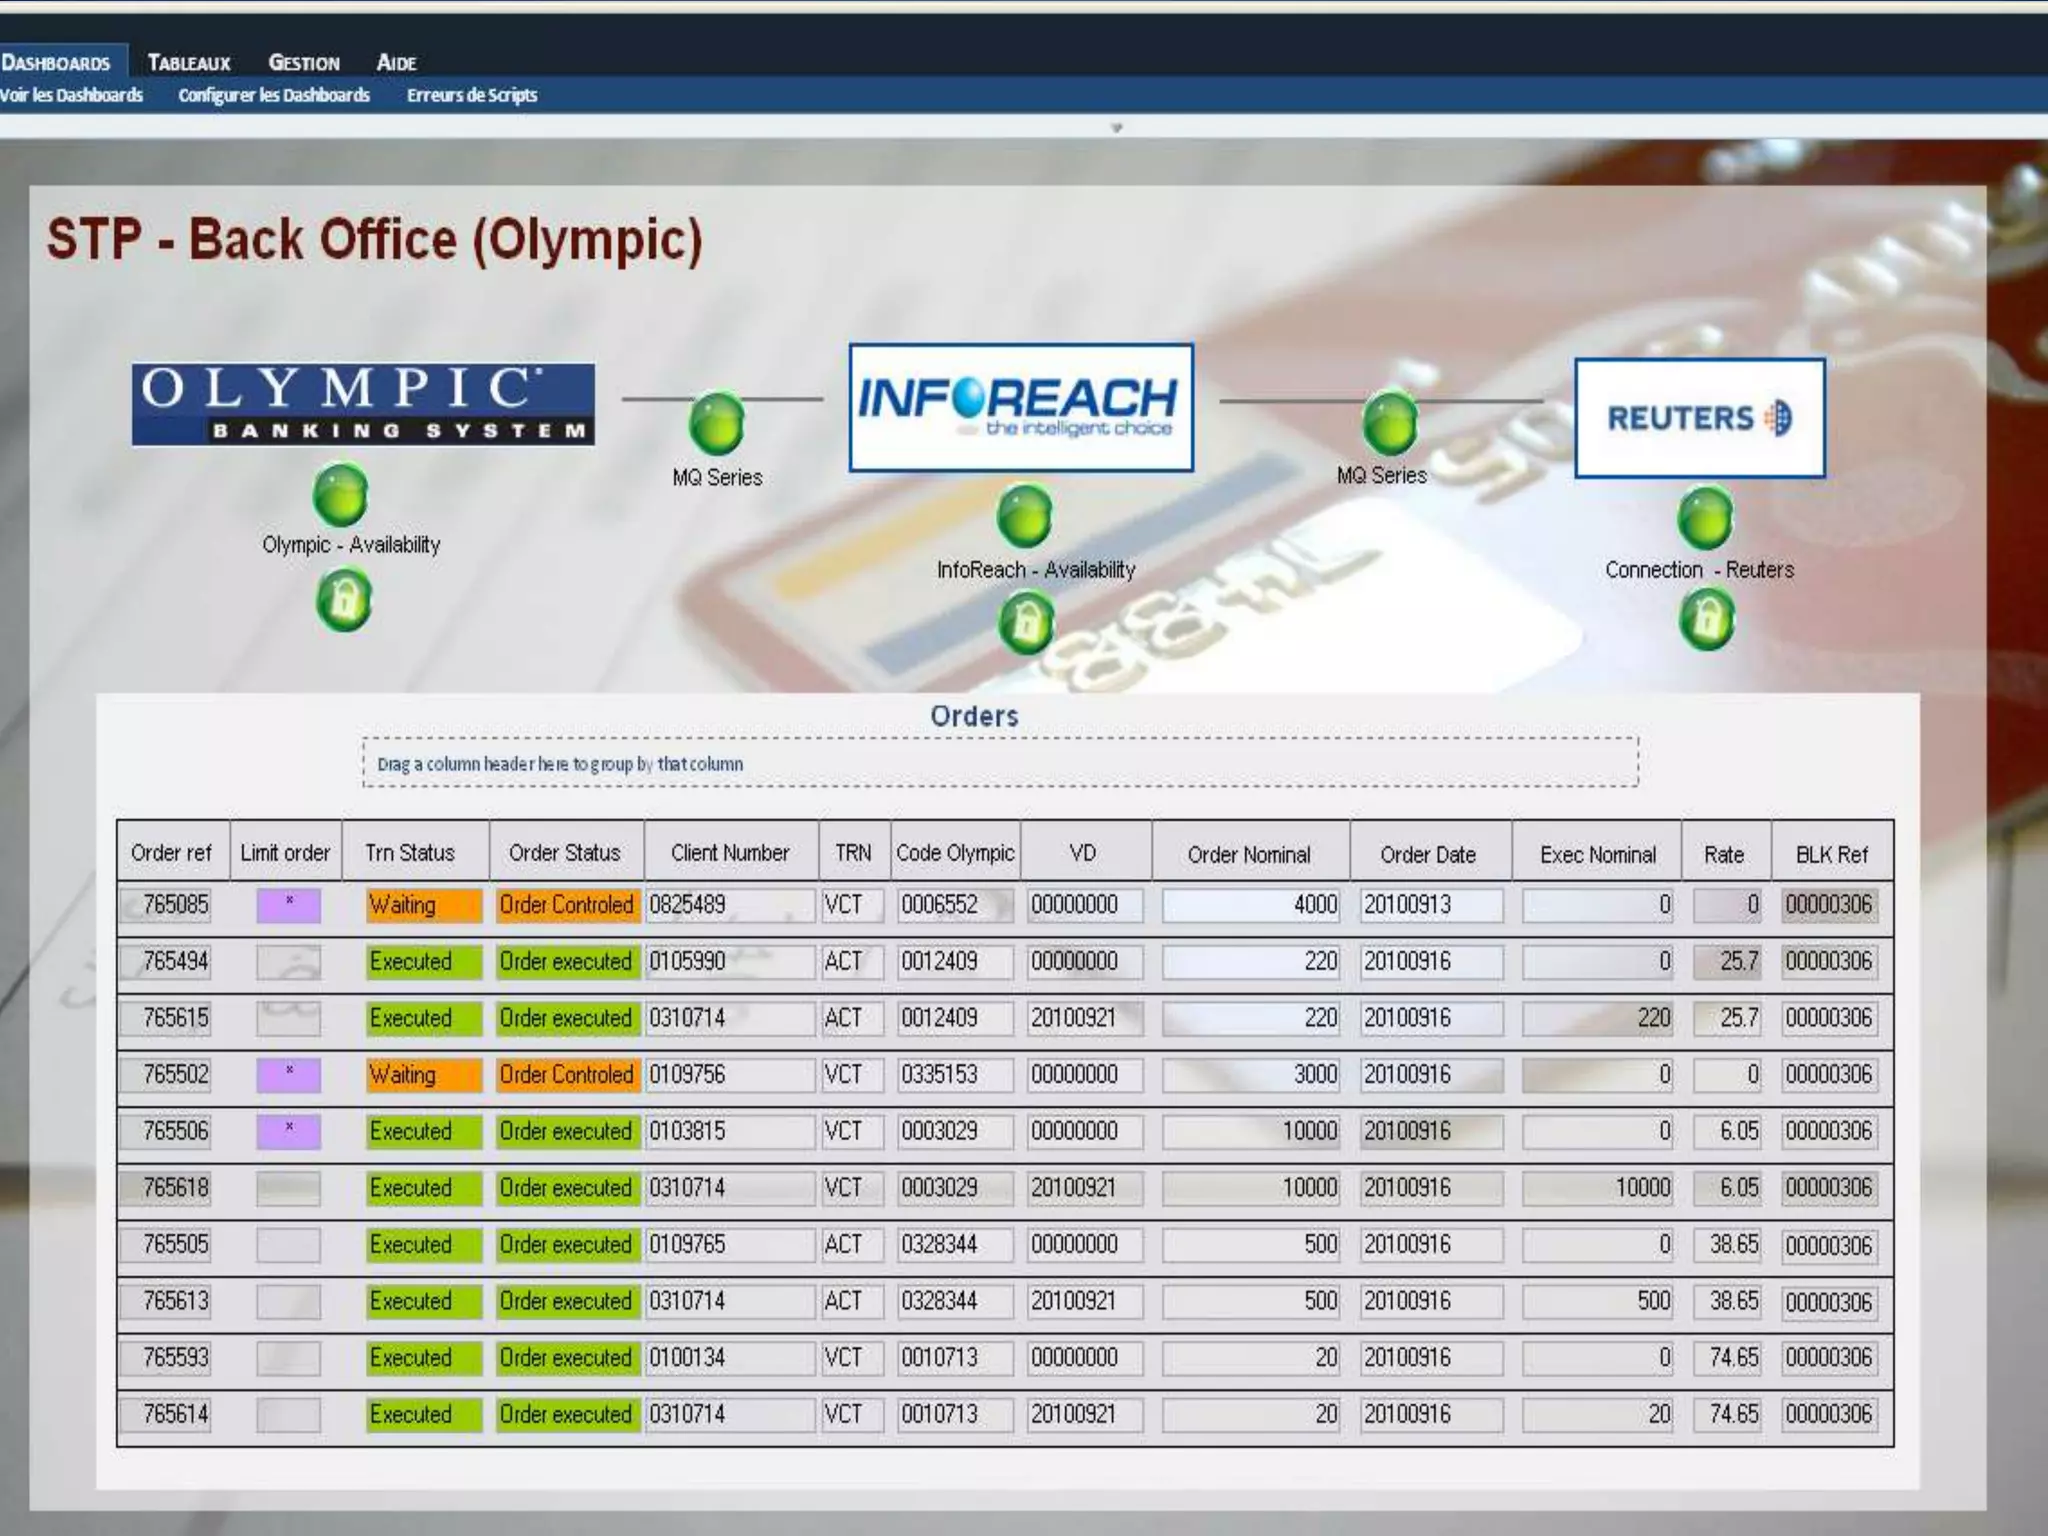The height and width of the screenshot is (1536, 2048).
Task: Click the group-by column drop area
Action: [x=1000, y=763]
